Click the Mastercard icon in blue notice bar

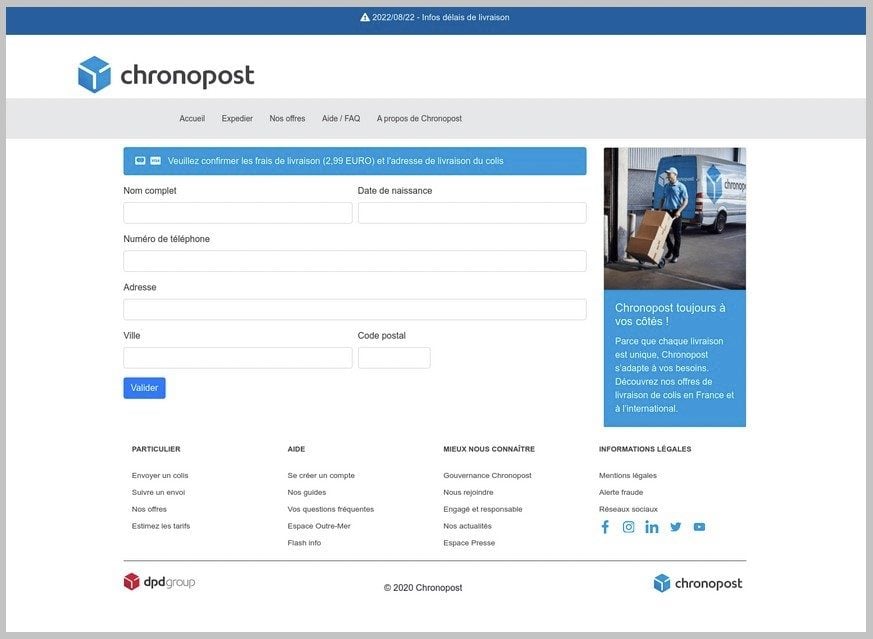(x=140, y=160)
